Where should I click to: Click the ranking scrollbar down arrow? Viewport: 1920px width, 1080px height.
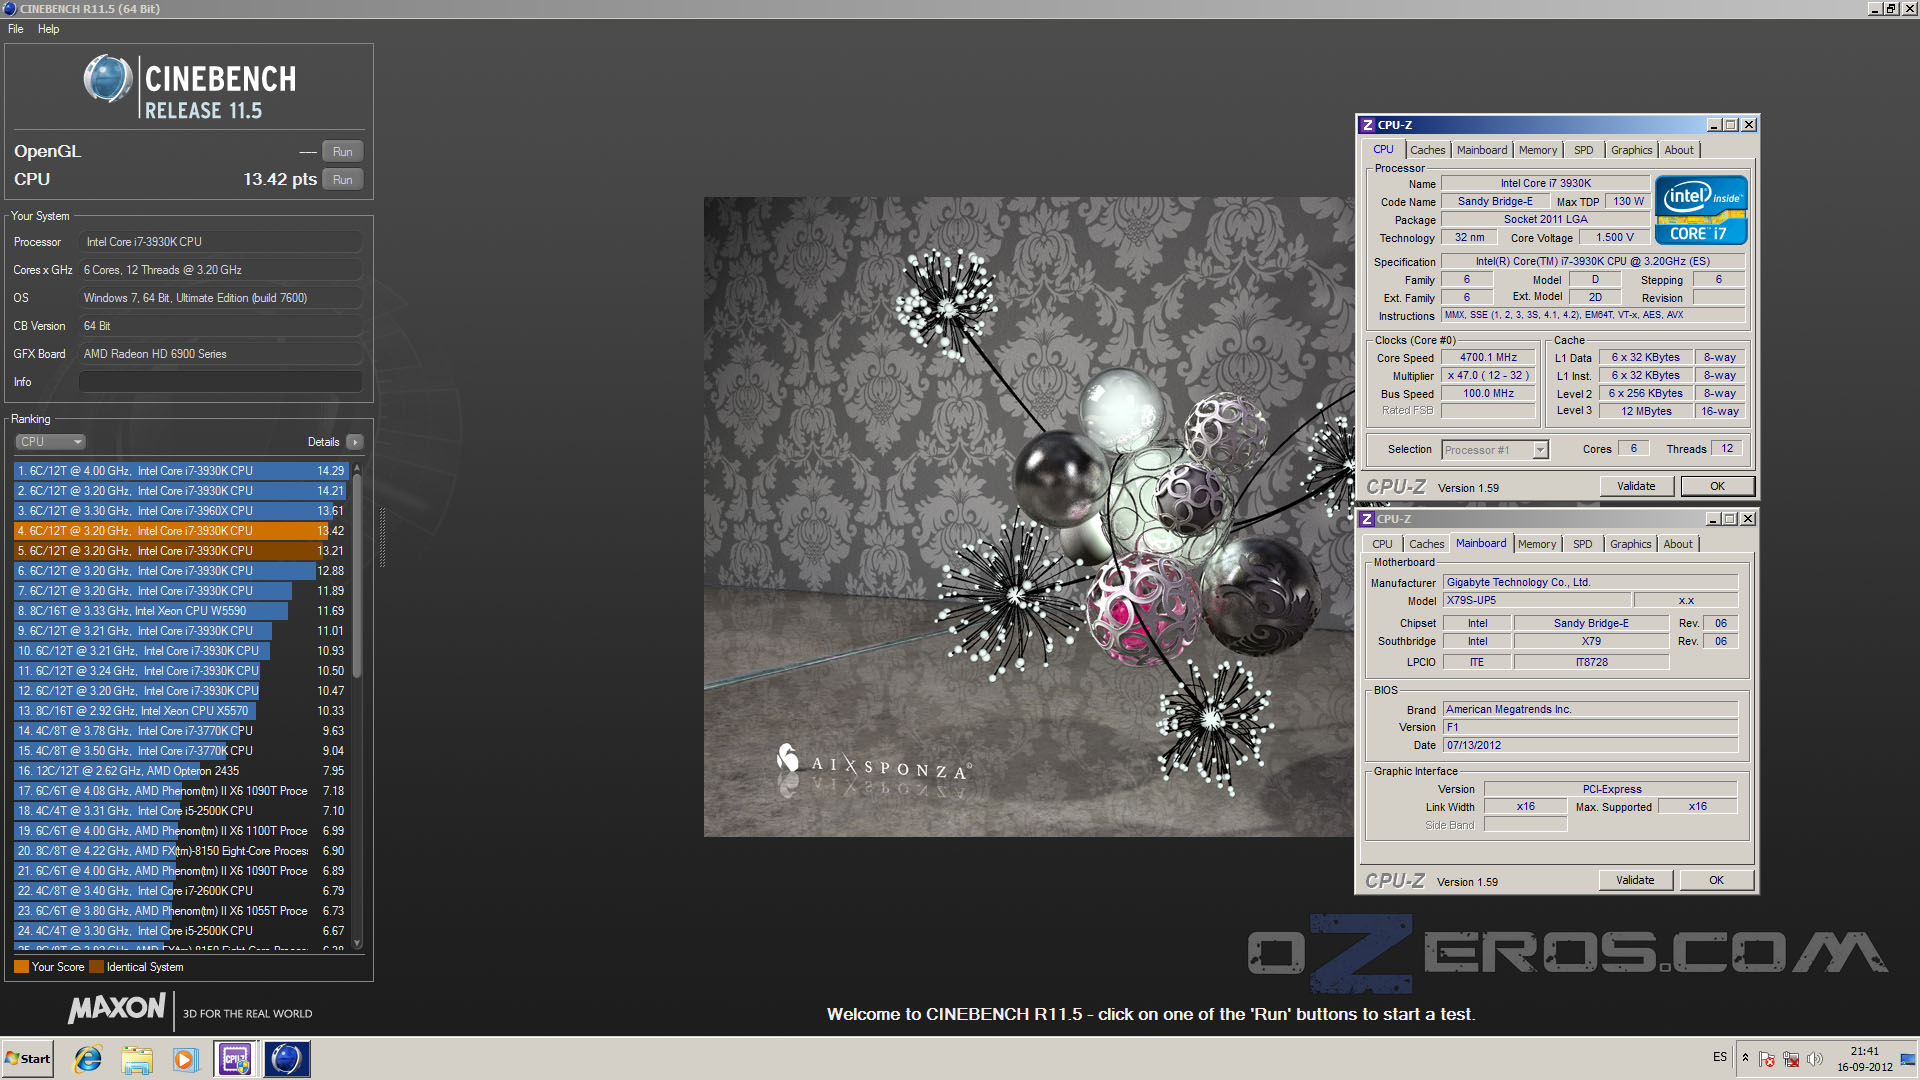pos(357,943)
